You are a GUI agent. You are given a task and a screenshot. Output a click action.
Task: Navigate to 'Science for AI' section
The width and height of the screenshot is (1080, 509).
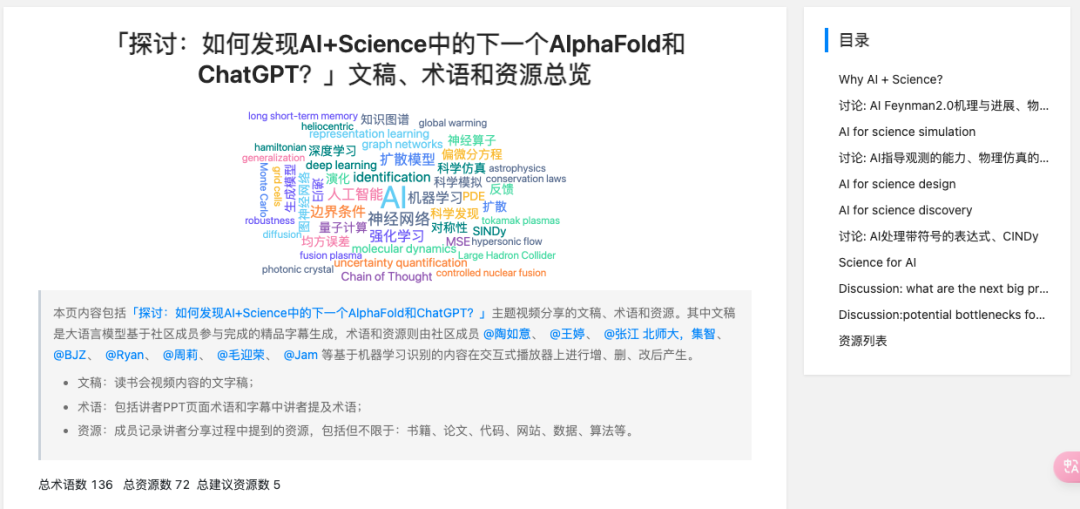(876, 263)
